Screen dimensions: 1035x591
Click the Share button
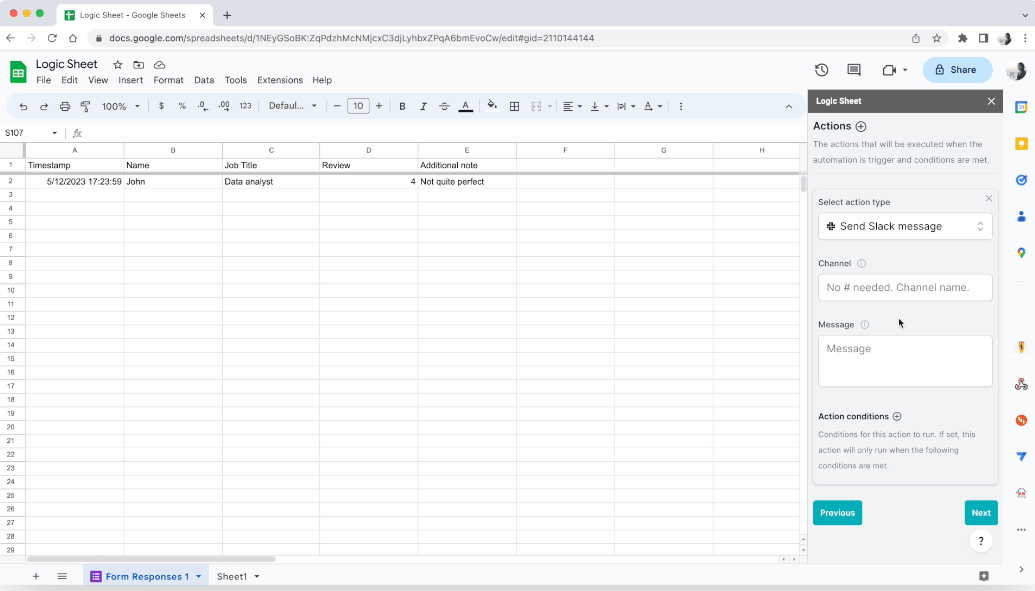pyautogui.click(x=957, y=70)
